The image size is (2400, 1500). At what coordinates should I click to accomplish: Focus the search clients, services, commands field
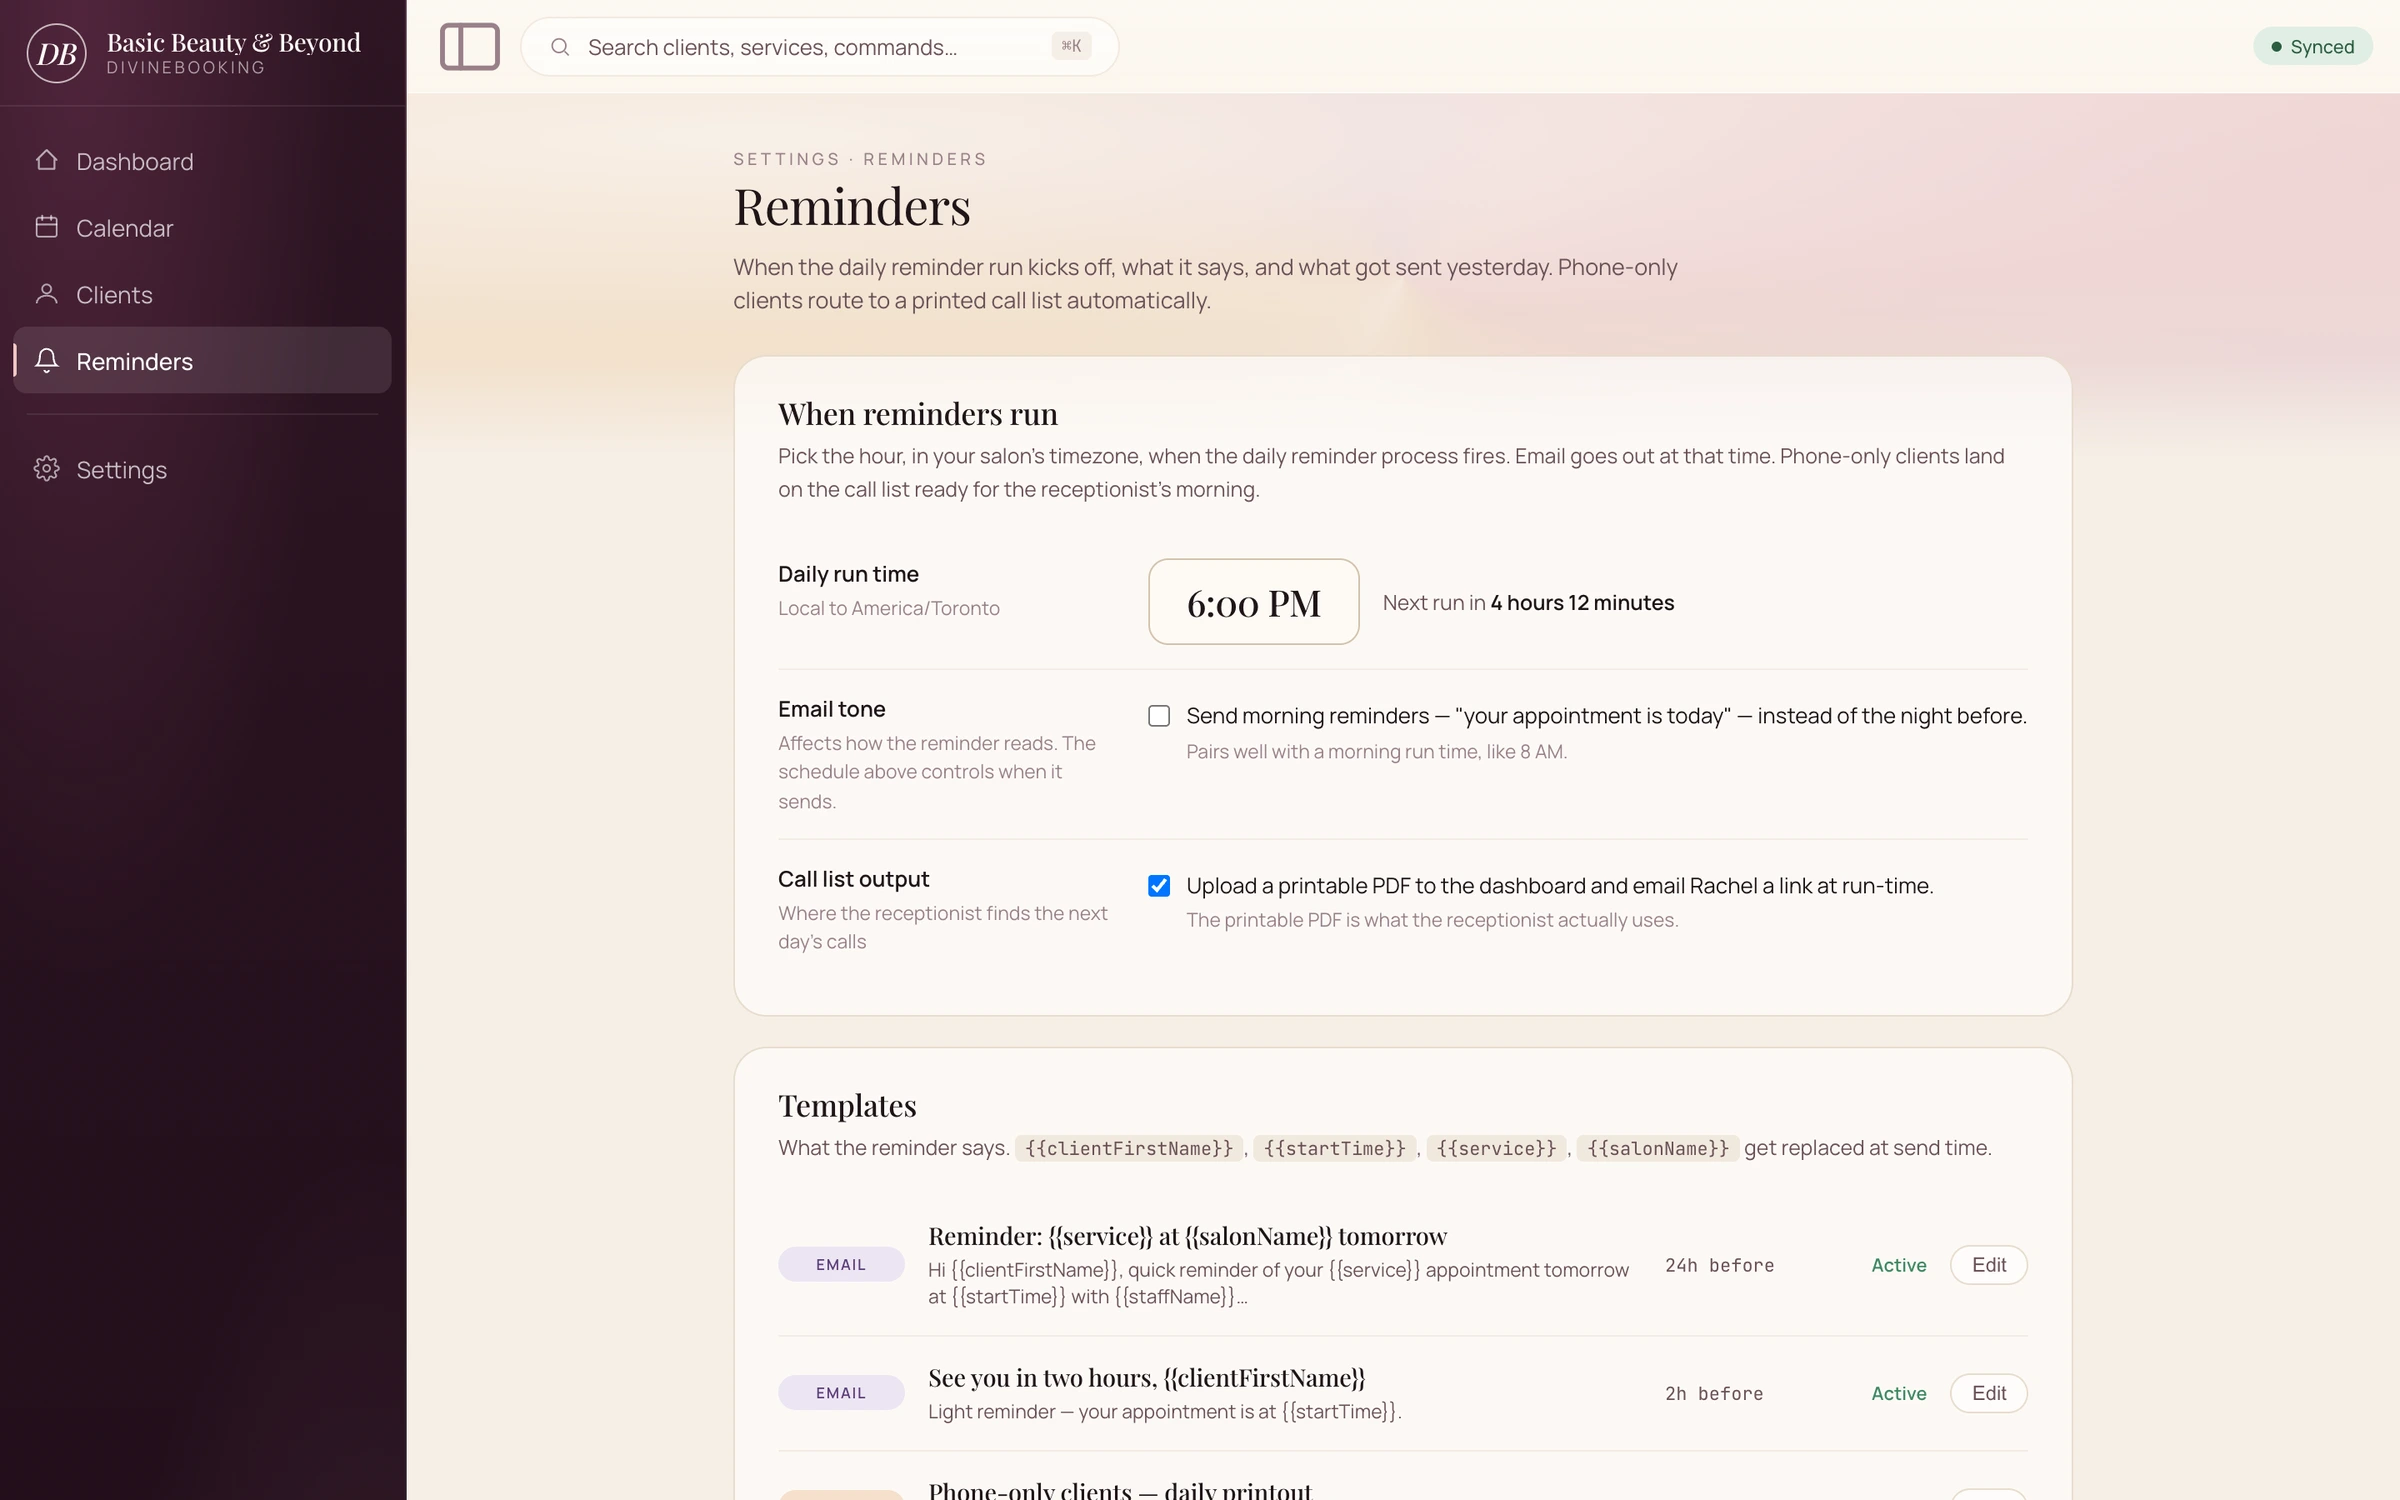tap(819, 47)
